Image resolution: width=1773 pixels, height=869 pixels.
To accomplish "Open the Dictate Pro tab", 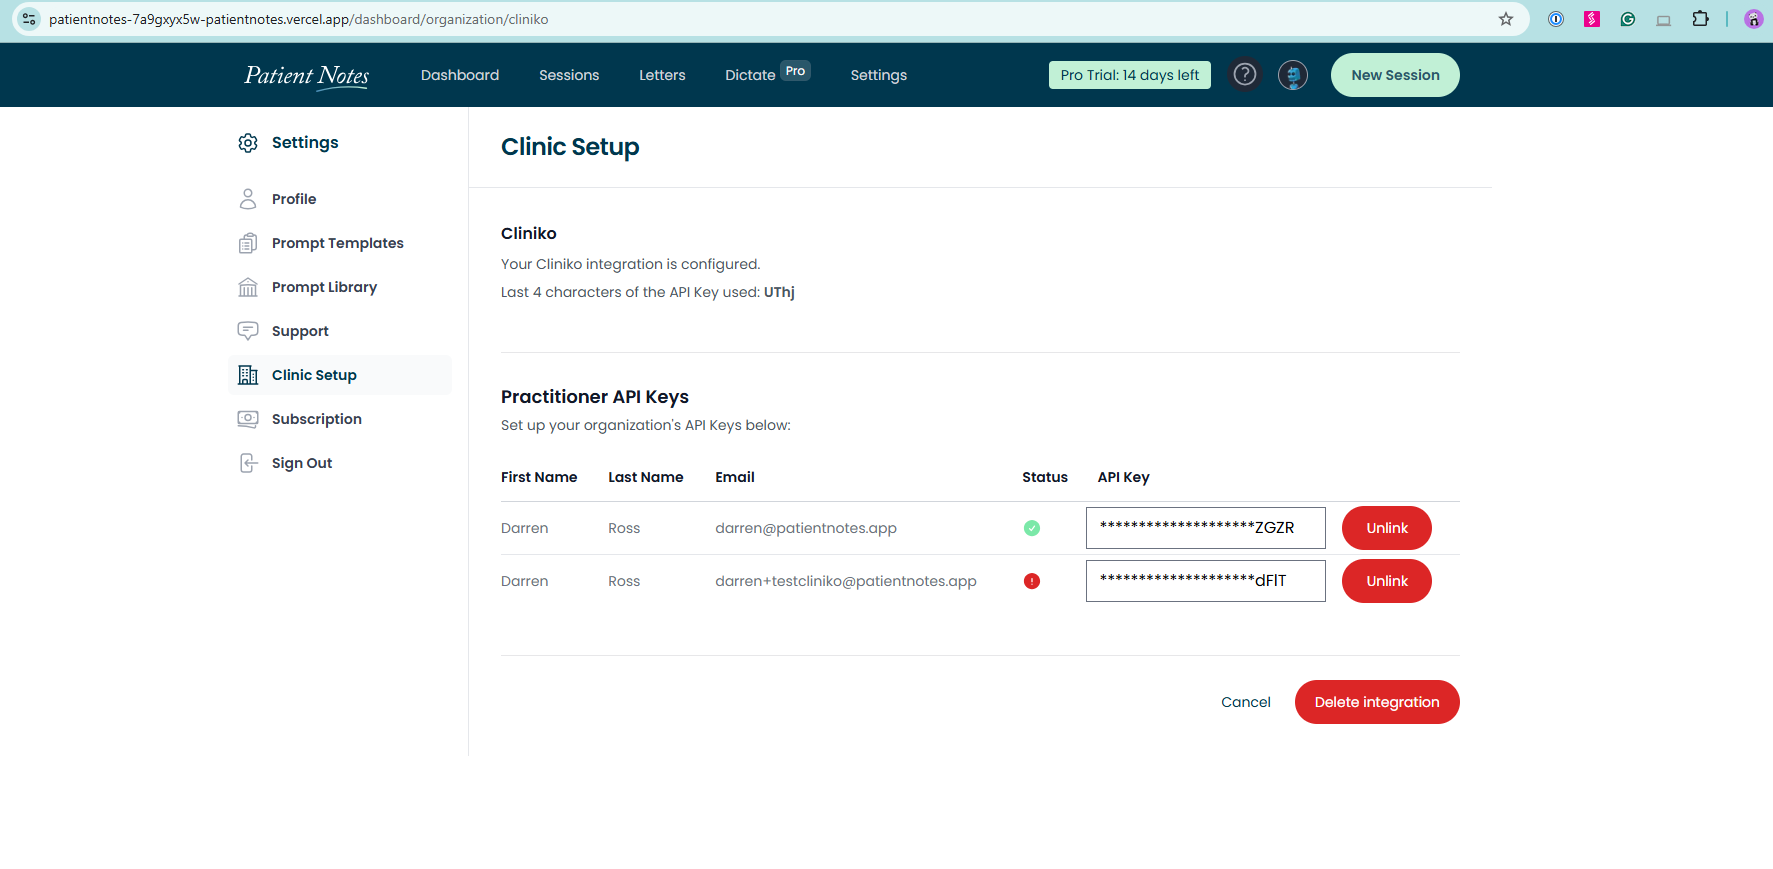I will click(x=768, y=74).
